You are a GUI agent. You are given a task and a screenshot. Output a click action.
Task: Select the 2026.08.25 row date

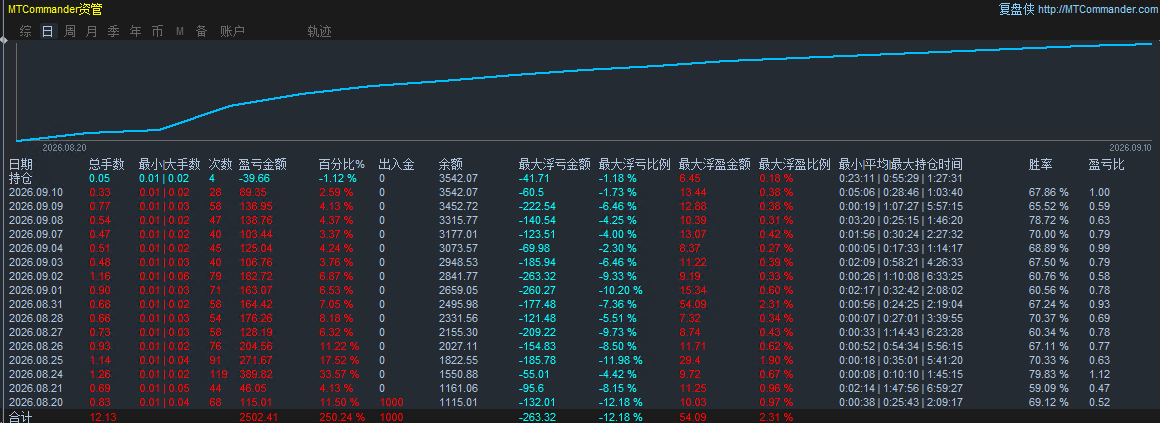point(35,360)
